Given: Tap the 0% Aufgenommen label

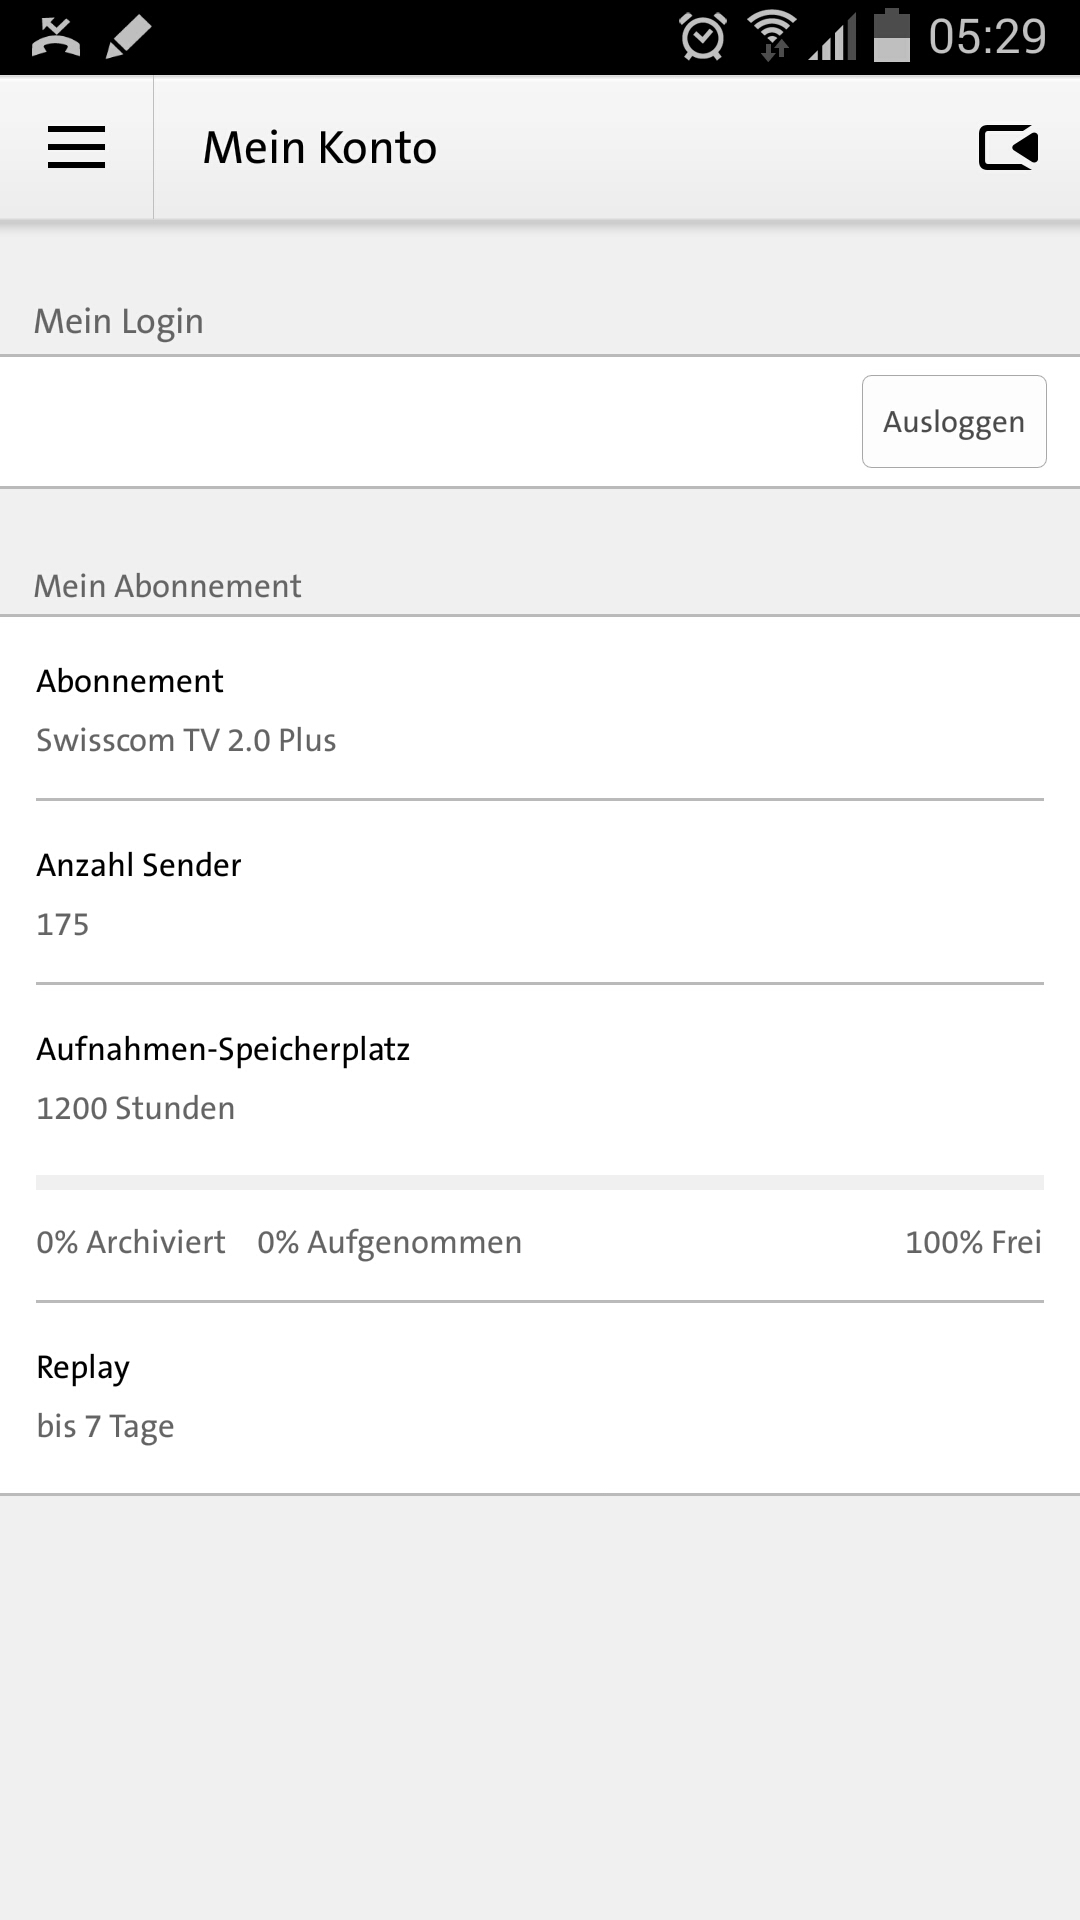Looking at the screenshot, I should coord(389,1242).
